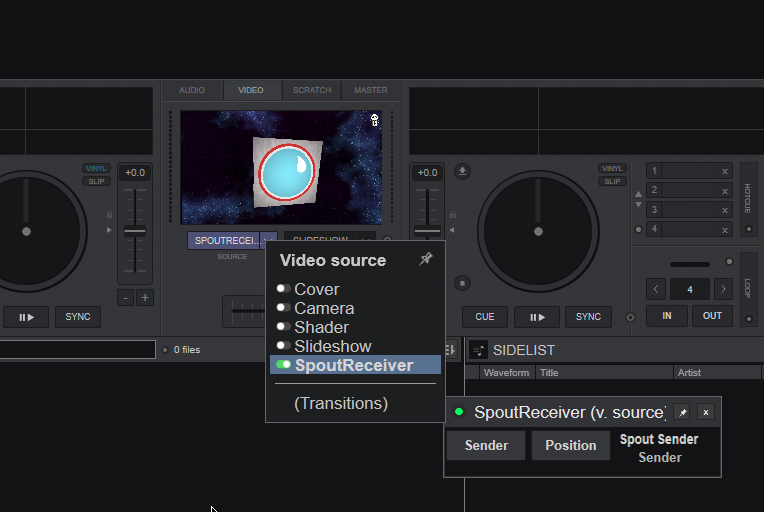Screen dimensions: 764x512
Task: Expand the HOTCUE side panel label
Action: click(748, 198)
